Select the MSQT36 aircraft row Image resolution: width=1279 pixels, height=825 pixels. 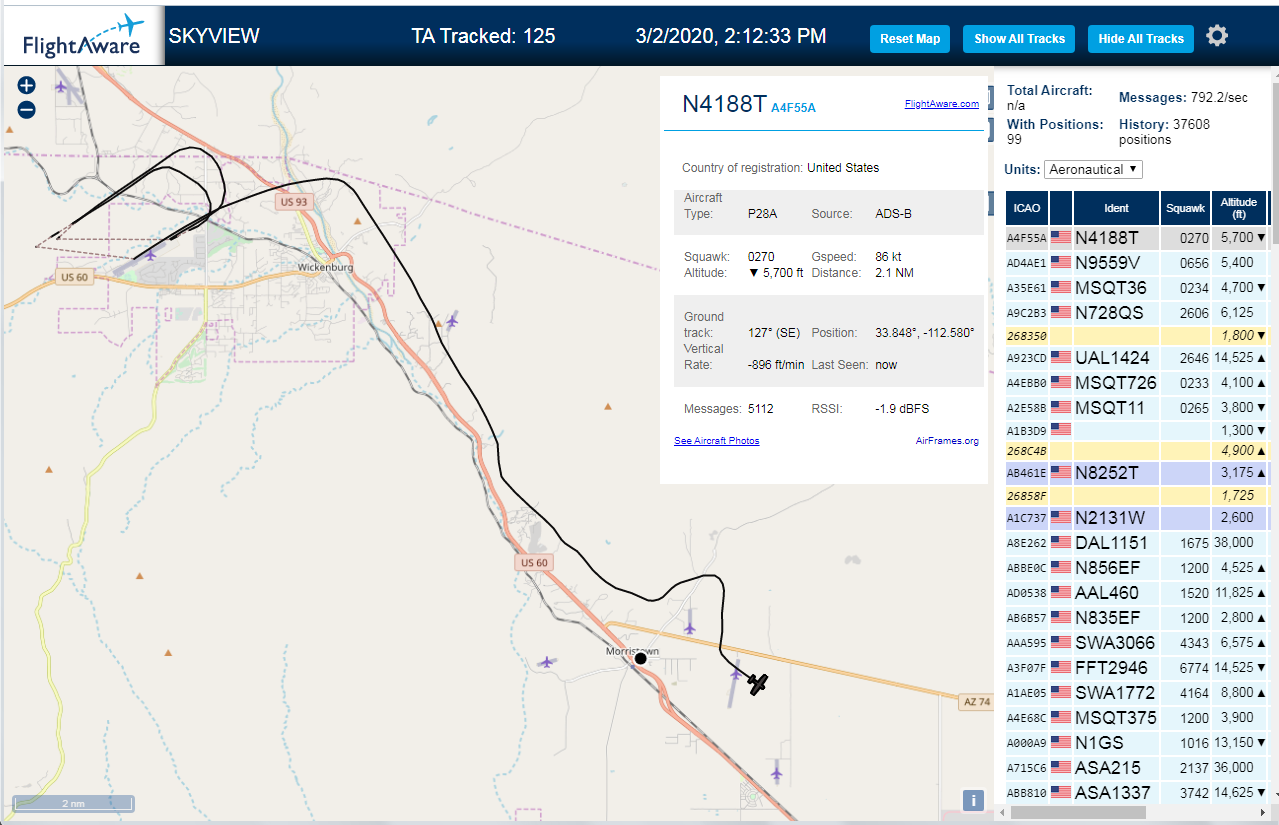coord(1137,288)
